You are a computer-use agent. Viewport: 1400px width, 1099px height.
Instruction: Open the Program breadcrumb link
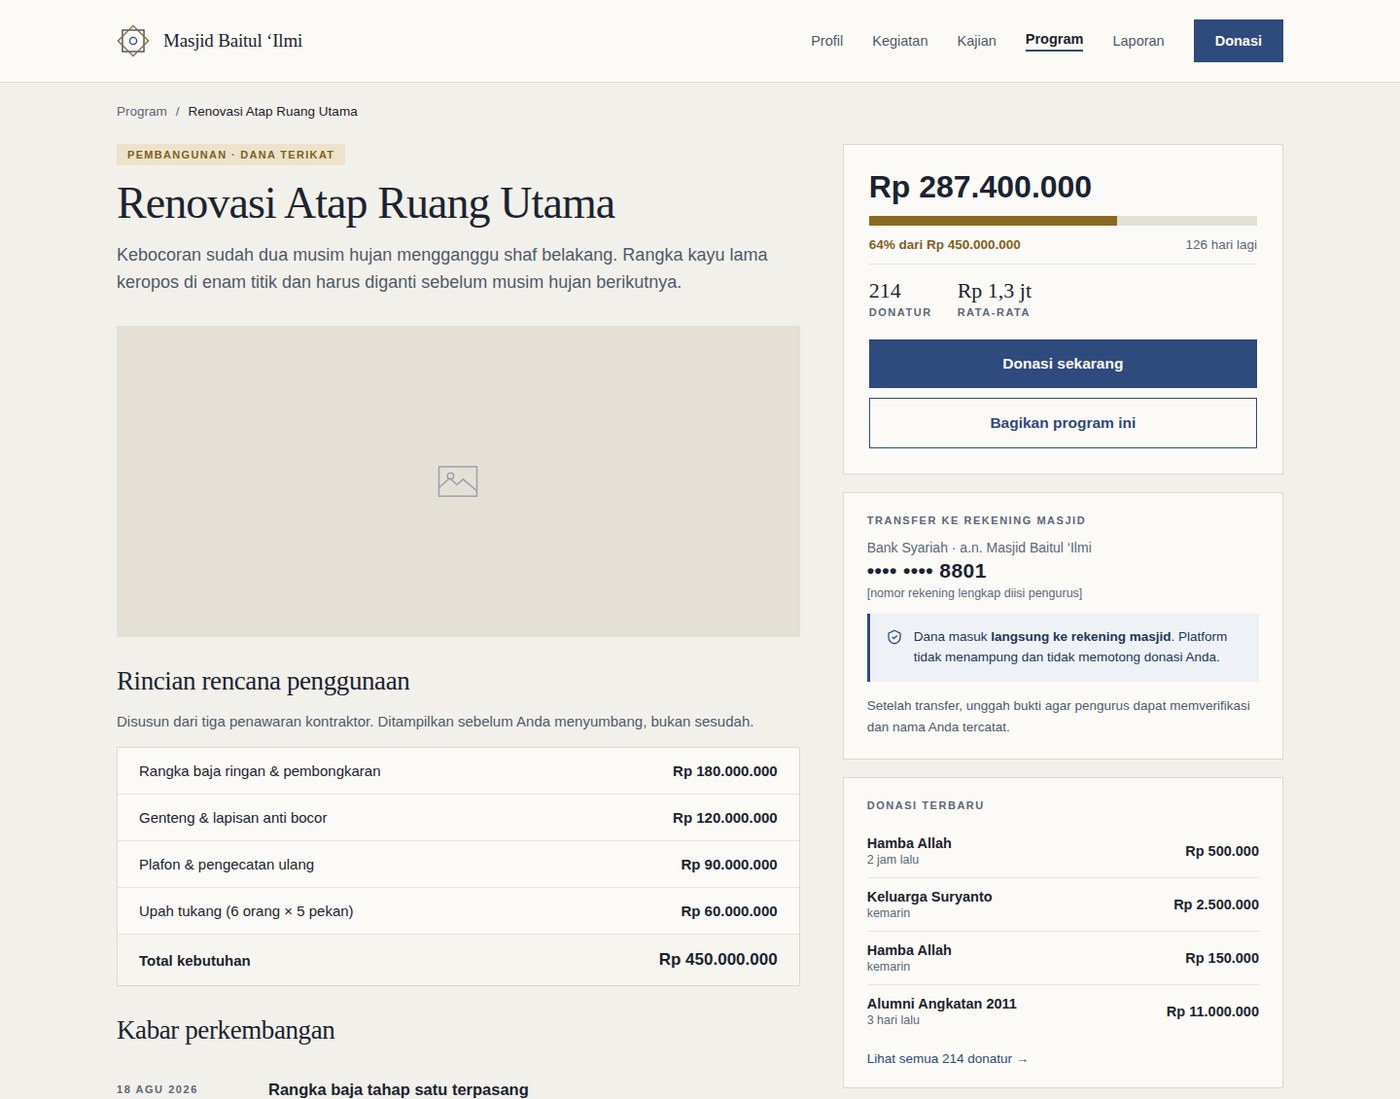(142, 111)
